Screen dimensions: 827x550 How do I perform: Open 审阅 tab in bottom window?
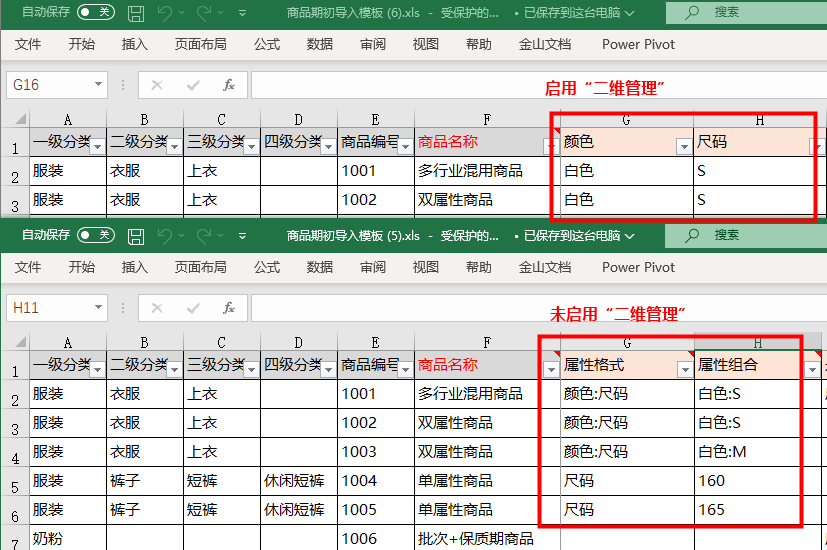373,267
